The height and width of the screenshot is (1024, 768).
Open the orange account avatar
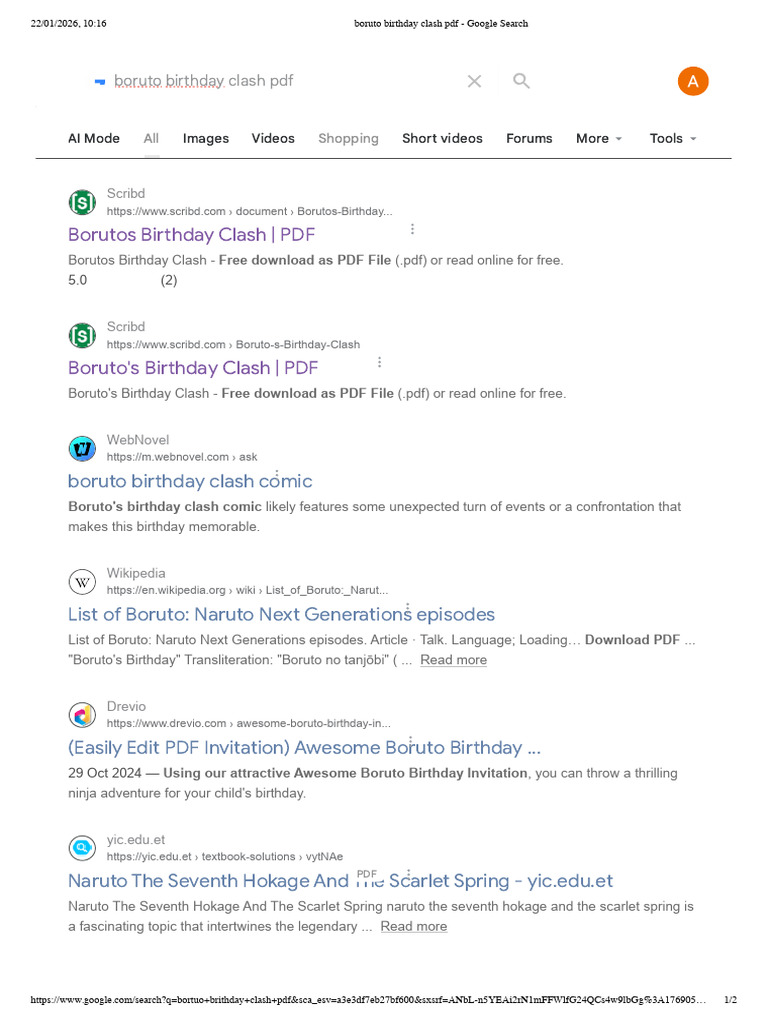(x=692, y=82)
